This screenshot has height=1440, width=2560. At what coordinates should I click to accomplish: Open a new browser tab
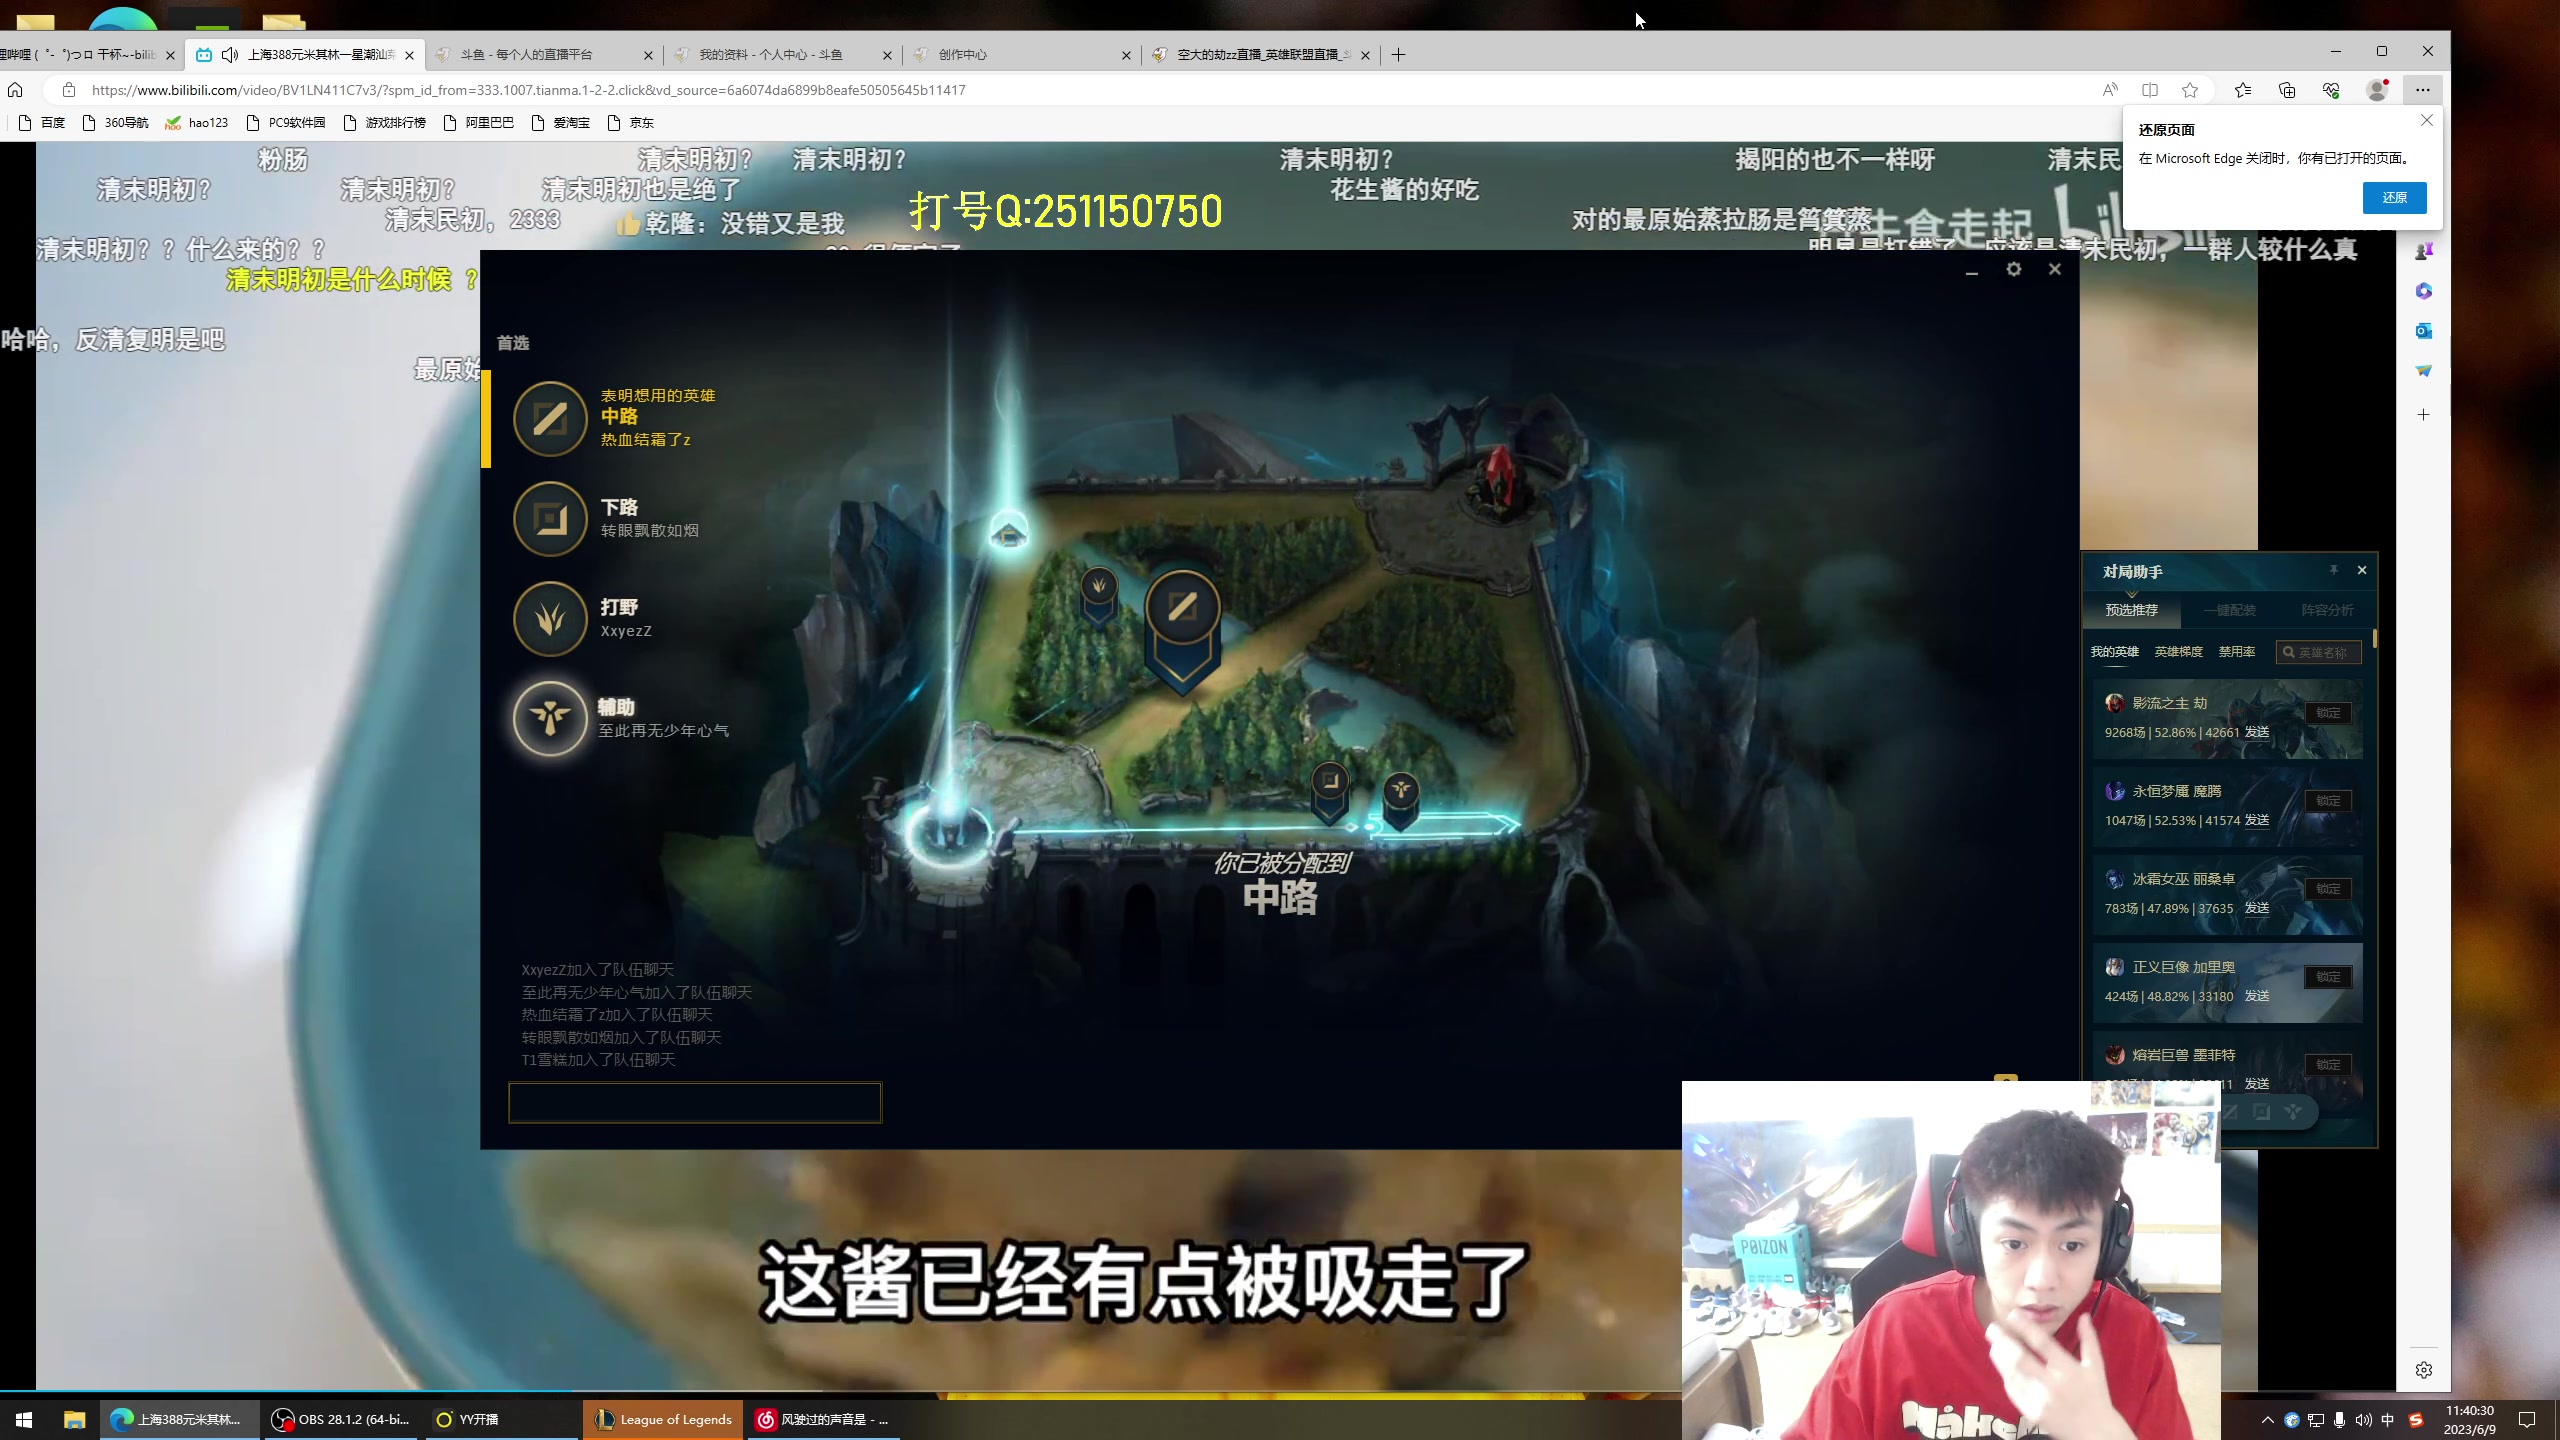click(1398, 54)
